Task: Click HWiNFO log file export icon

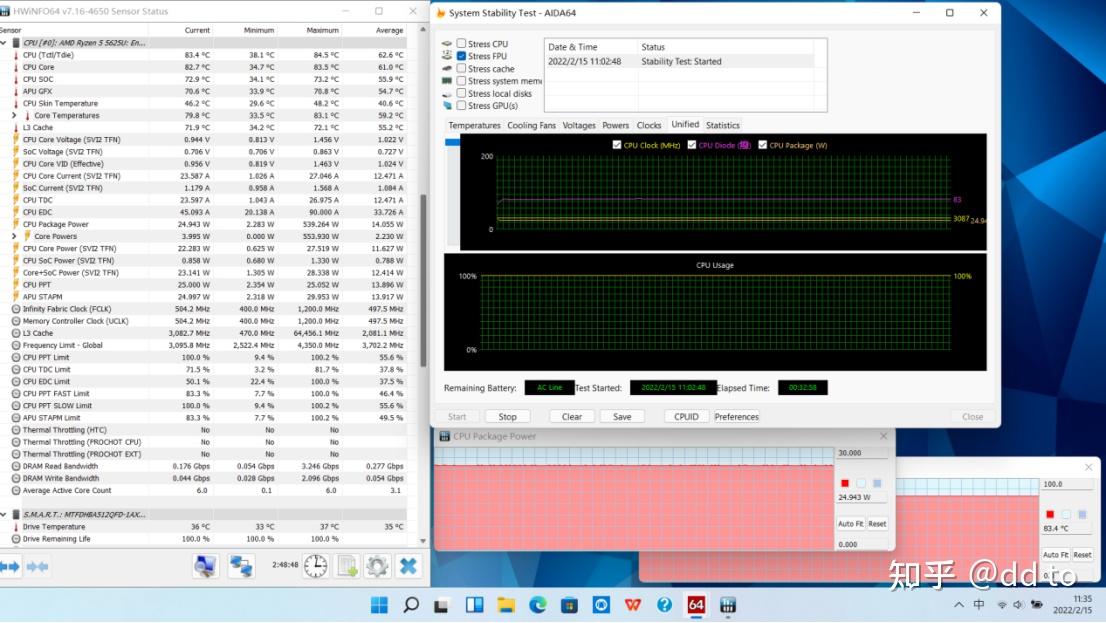Action: coord(347,566)
